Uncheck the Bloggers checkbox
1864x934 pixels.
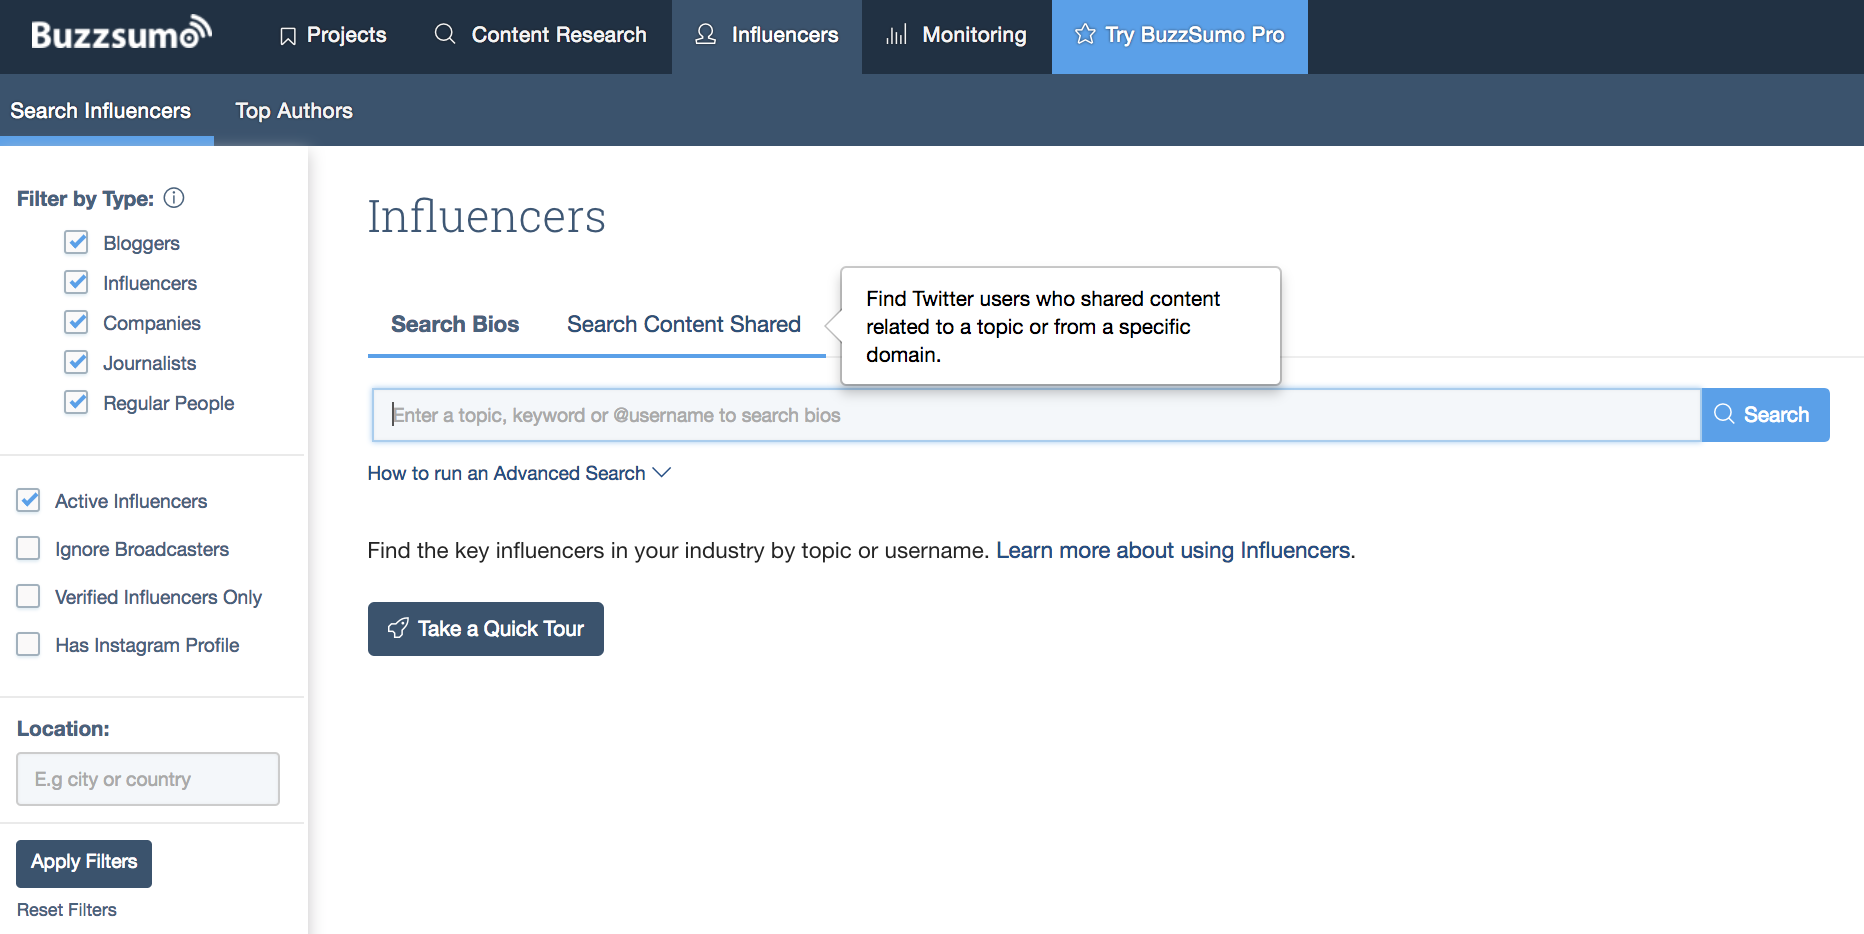pos(76,242)
